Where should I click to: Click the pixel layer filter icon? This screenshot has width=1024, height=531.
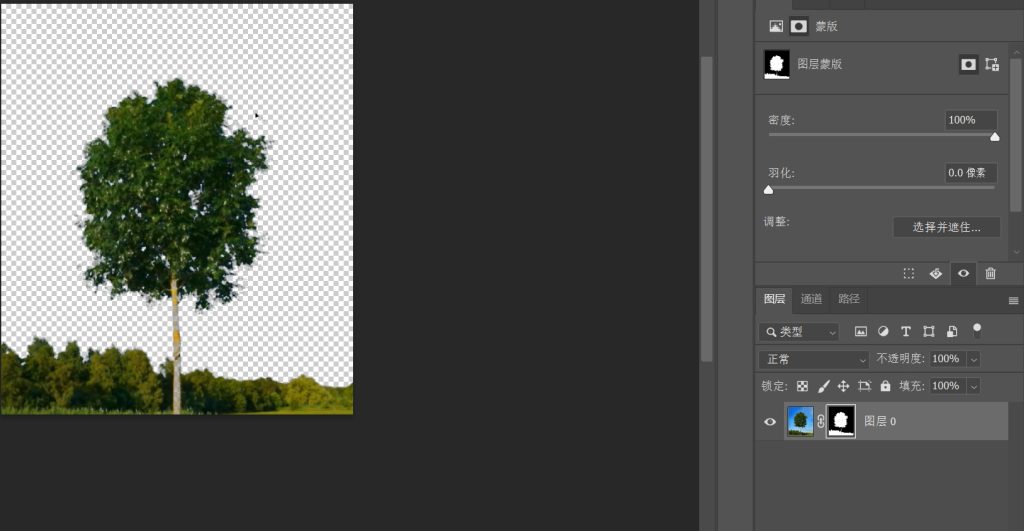pos(860,331)
